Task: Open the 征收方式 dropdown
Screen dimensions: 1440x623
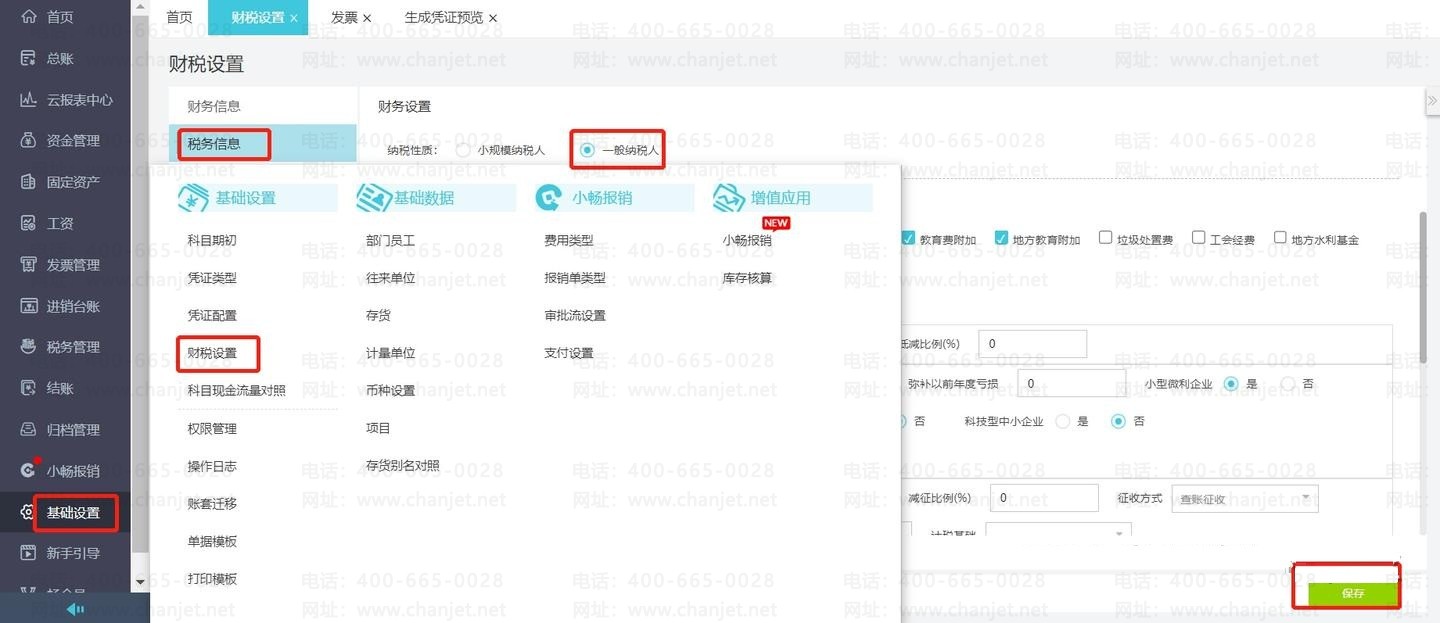Action: [x=1245, y=498]
